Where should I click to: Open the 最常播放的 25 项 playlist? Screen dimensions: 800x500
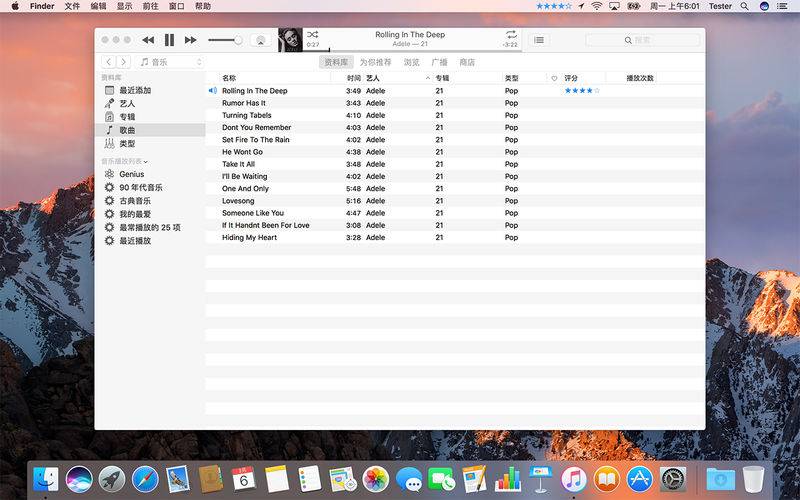click(150, 227)
